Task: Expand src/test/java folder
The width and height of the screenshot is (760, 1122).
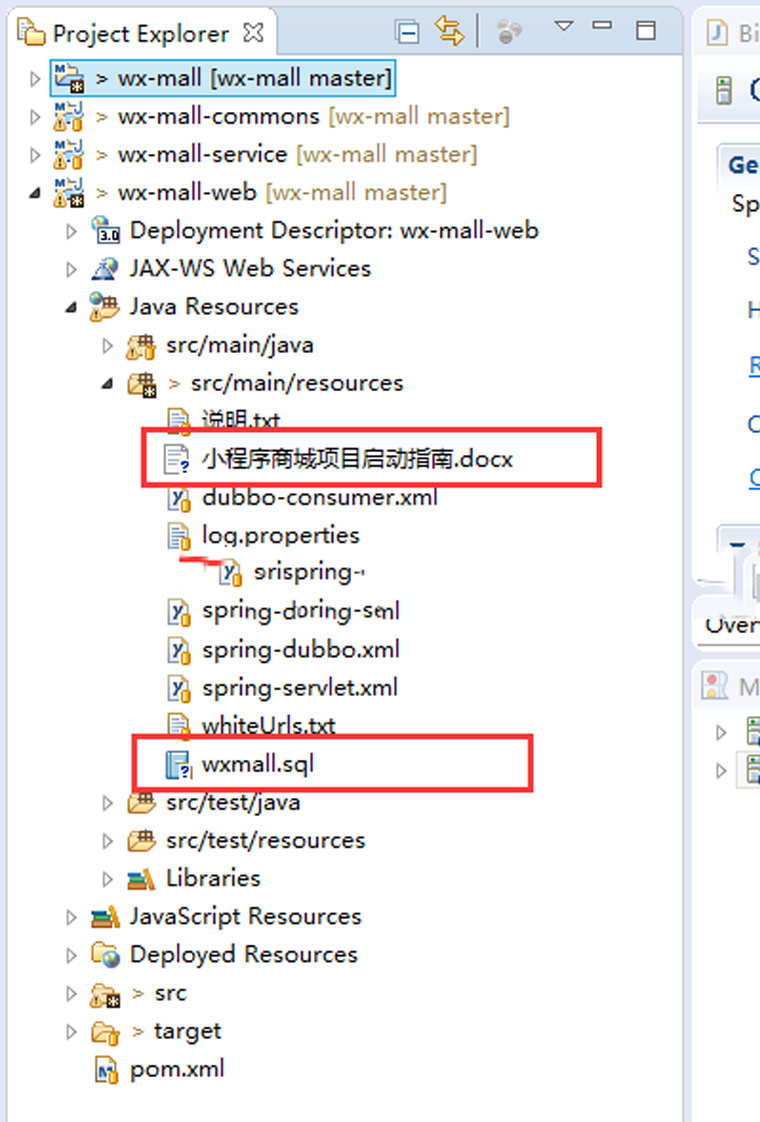Action: pos(107,802)
